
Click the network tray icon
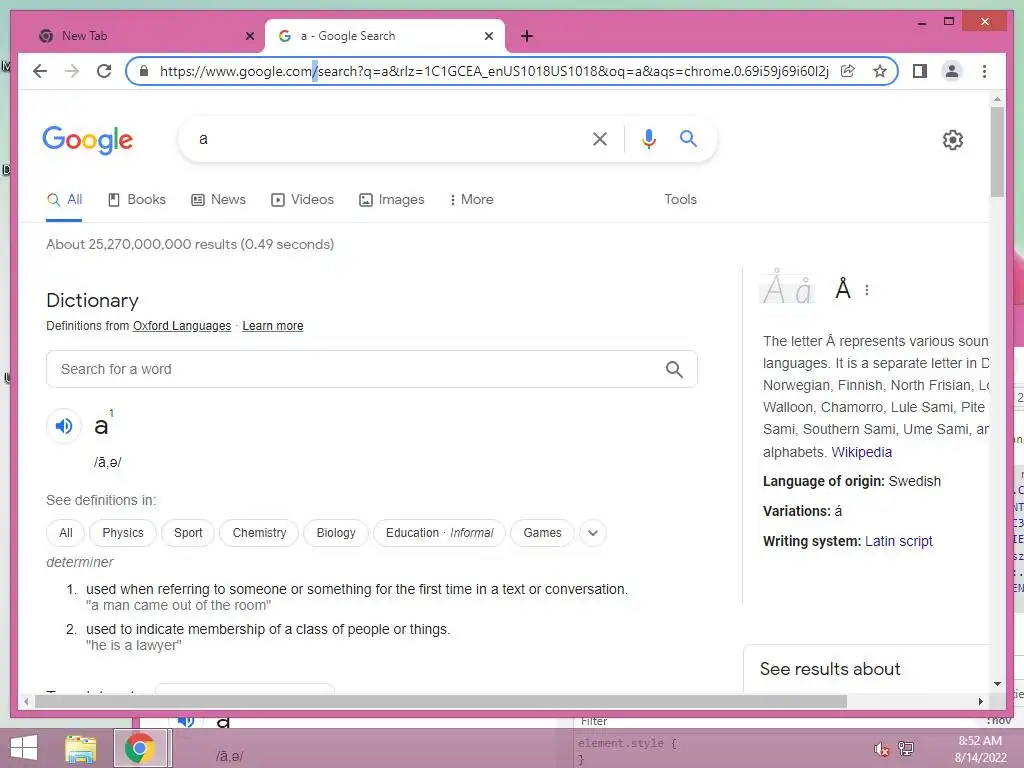pyautogui.click(x=906, y=749)
